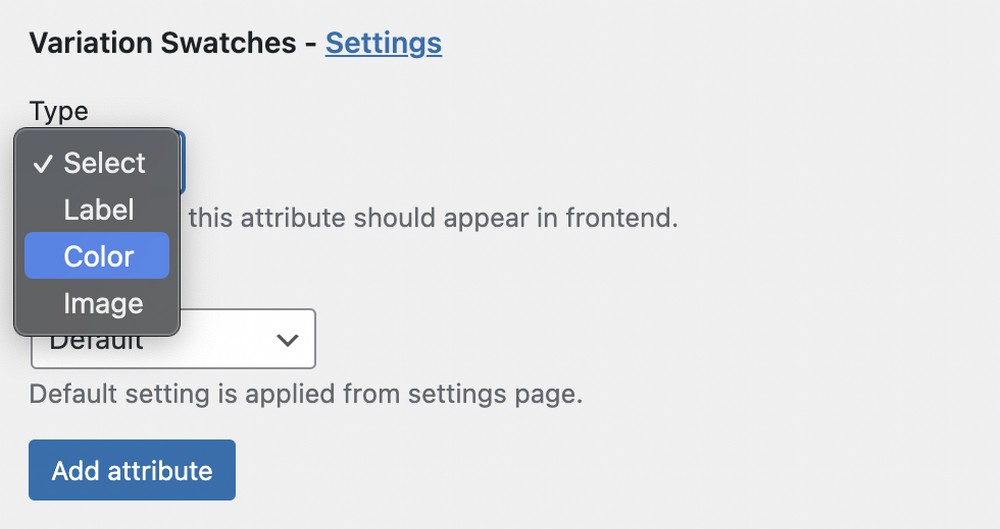The height and width of the screenshot is (529, 1000).
Task: Click the Type field label
Action: (59, 112)
